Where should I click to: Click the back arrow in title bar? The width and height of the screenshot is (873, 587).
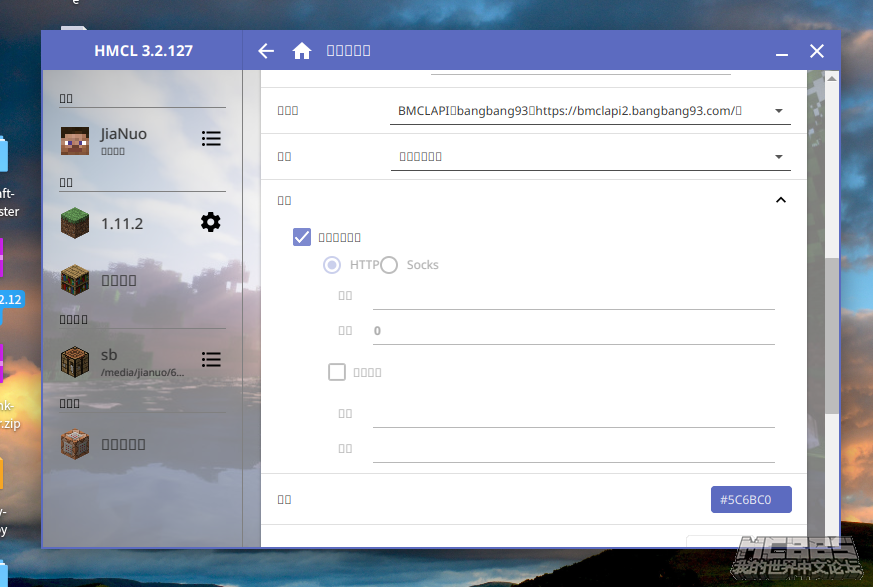click(x=266, y=51)
